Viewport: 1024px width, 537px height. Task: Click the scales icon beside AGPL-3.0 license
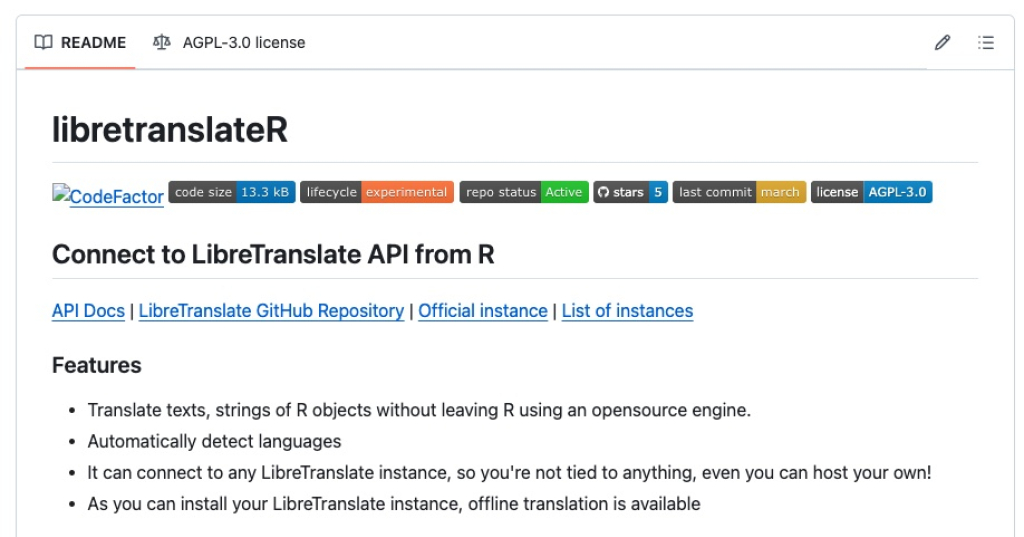[x=161, y=42]
